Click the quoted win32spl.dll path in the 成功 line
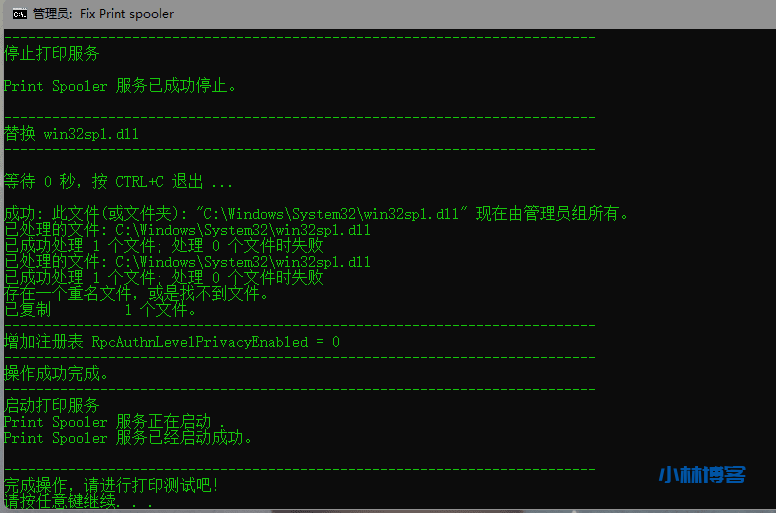 pos(331,214)
